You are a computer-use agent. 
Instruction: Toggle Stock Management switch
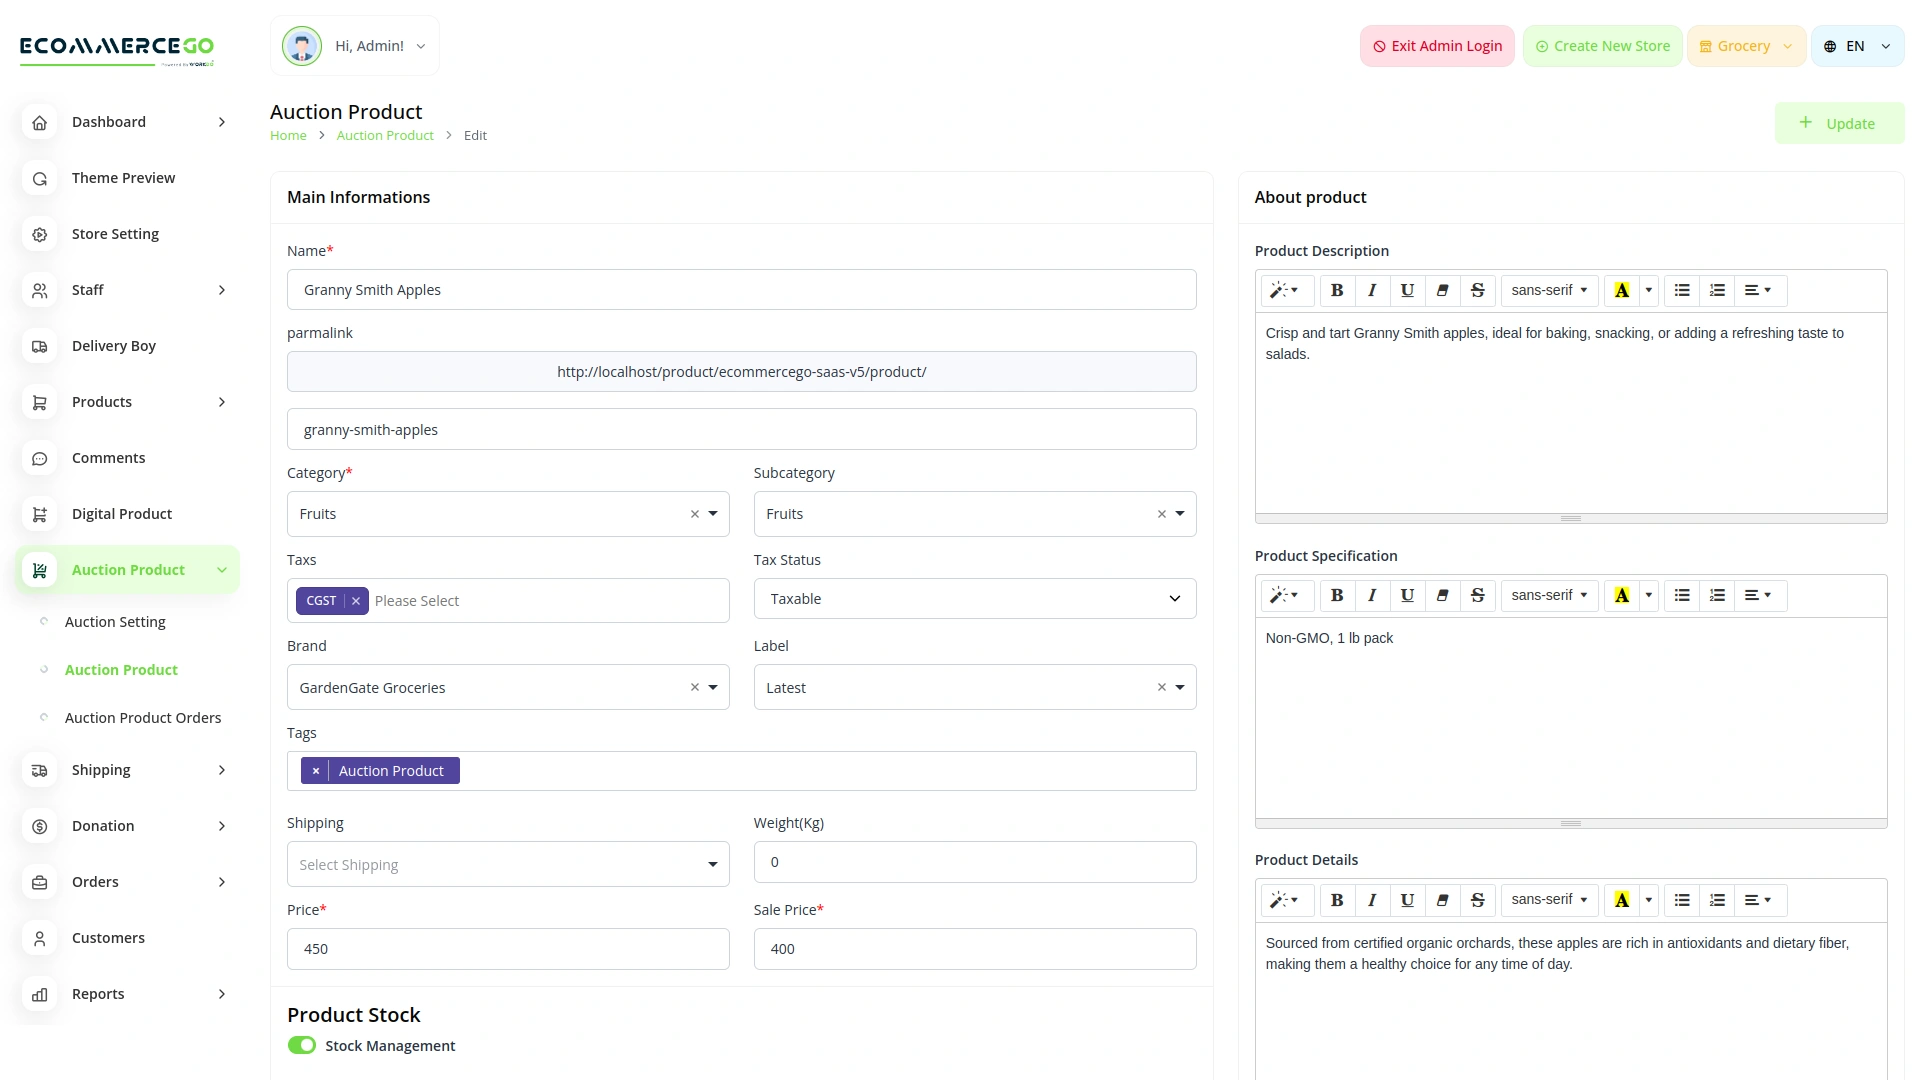(x=301, y=1045)
